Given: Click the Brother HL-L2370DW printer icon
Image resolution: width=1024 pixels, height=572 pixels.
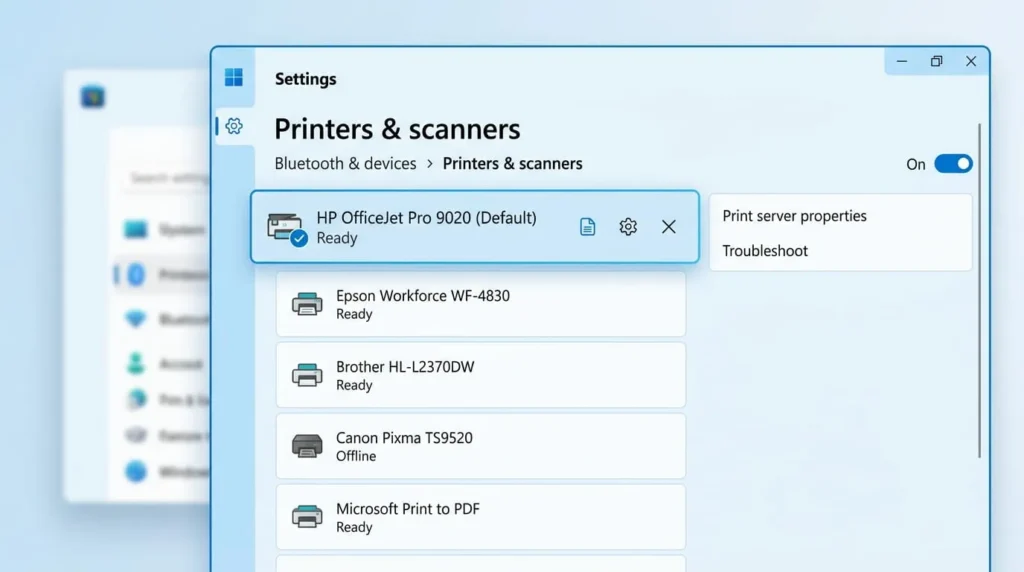Looking at the screenshot, I should [307, 375].
